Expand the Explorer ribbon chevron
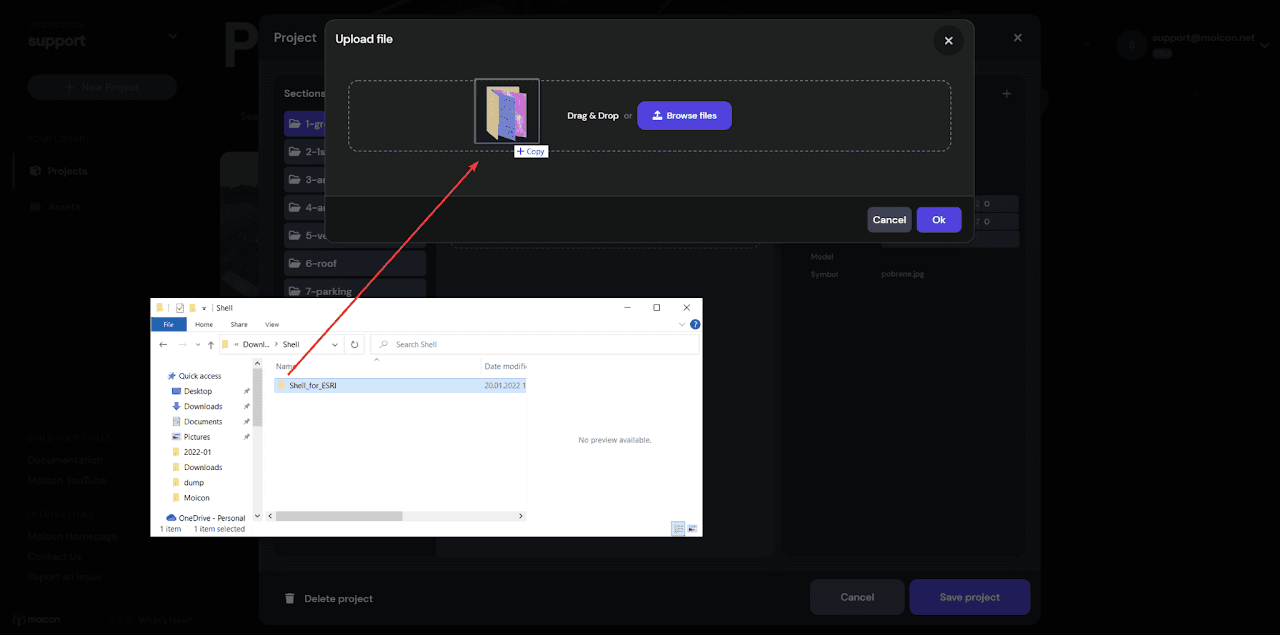This screenshot has height=635, width=1280. [x=683, y=325]
